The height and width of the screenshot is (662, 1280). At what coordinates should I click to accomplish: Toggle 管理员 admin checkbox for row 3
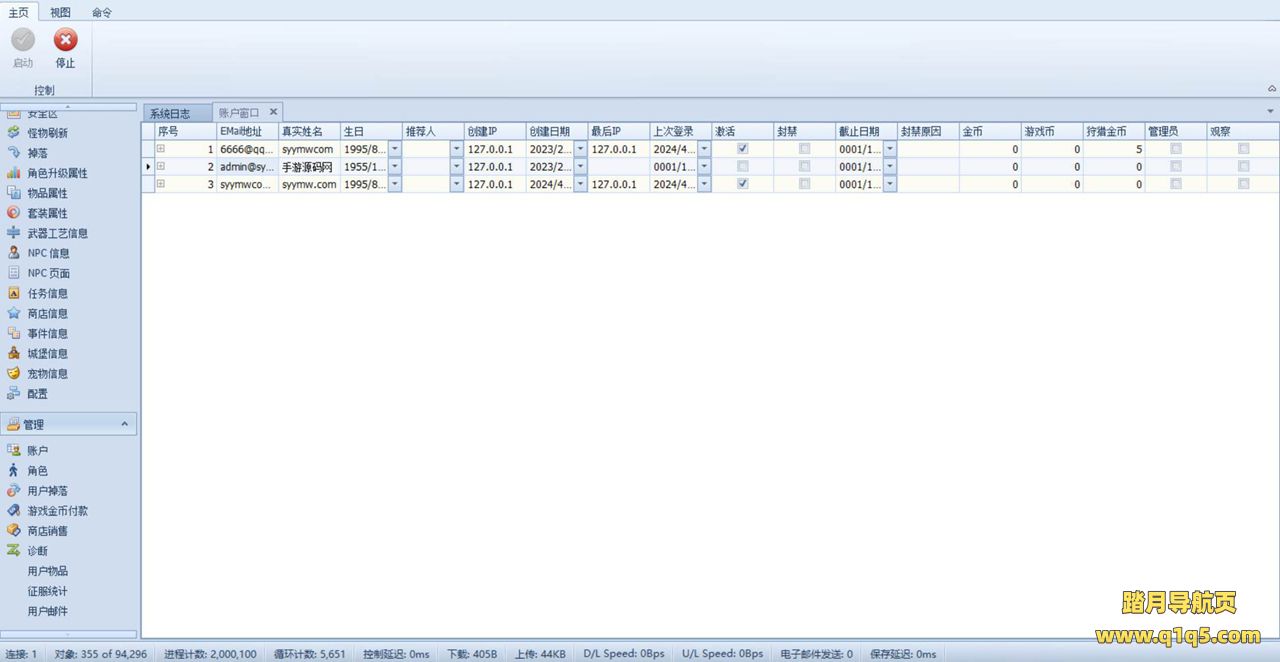coord(1176,184)
